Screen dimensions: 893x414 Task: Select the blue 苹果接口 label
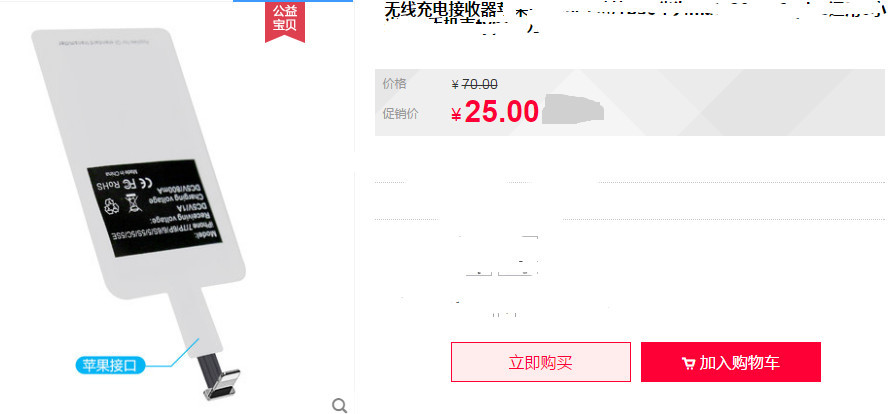point(110,365)
